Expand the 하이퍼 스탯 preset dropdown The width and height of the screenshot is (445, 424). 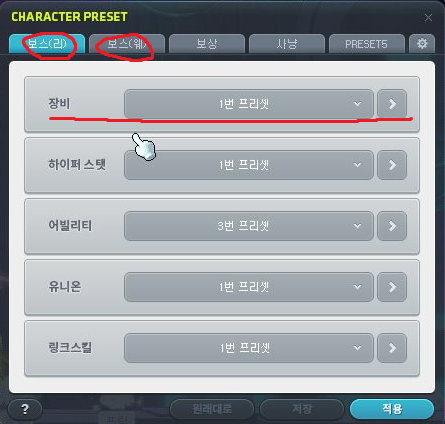(249, 165)
